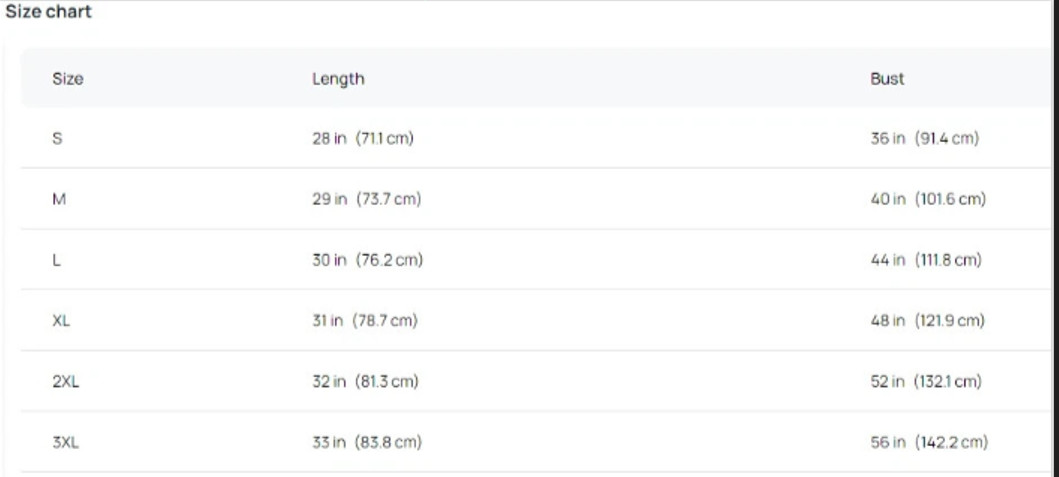Select the 56 in (142.2 cm) bust cell

(929, 443)
